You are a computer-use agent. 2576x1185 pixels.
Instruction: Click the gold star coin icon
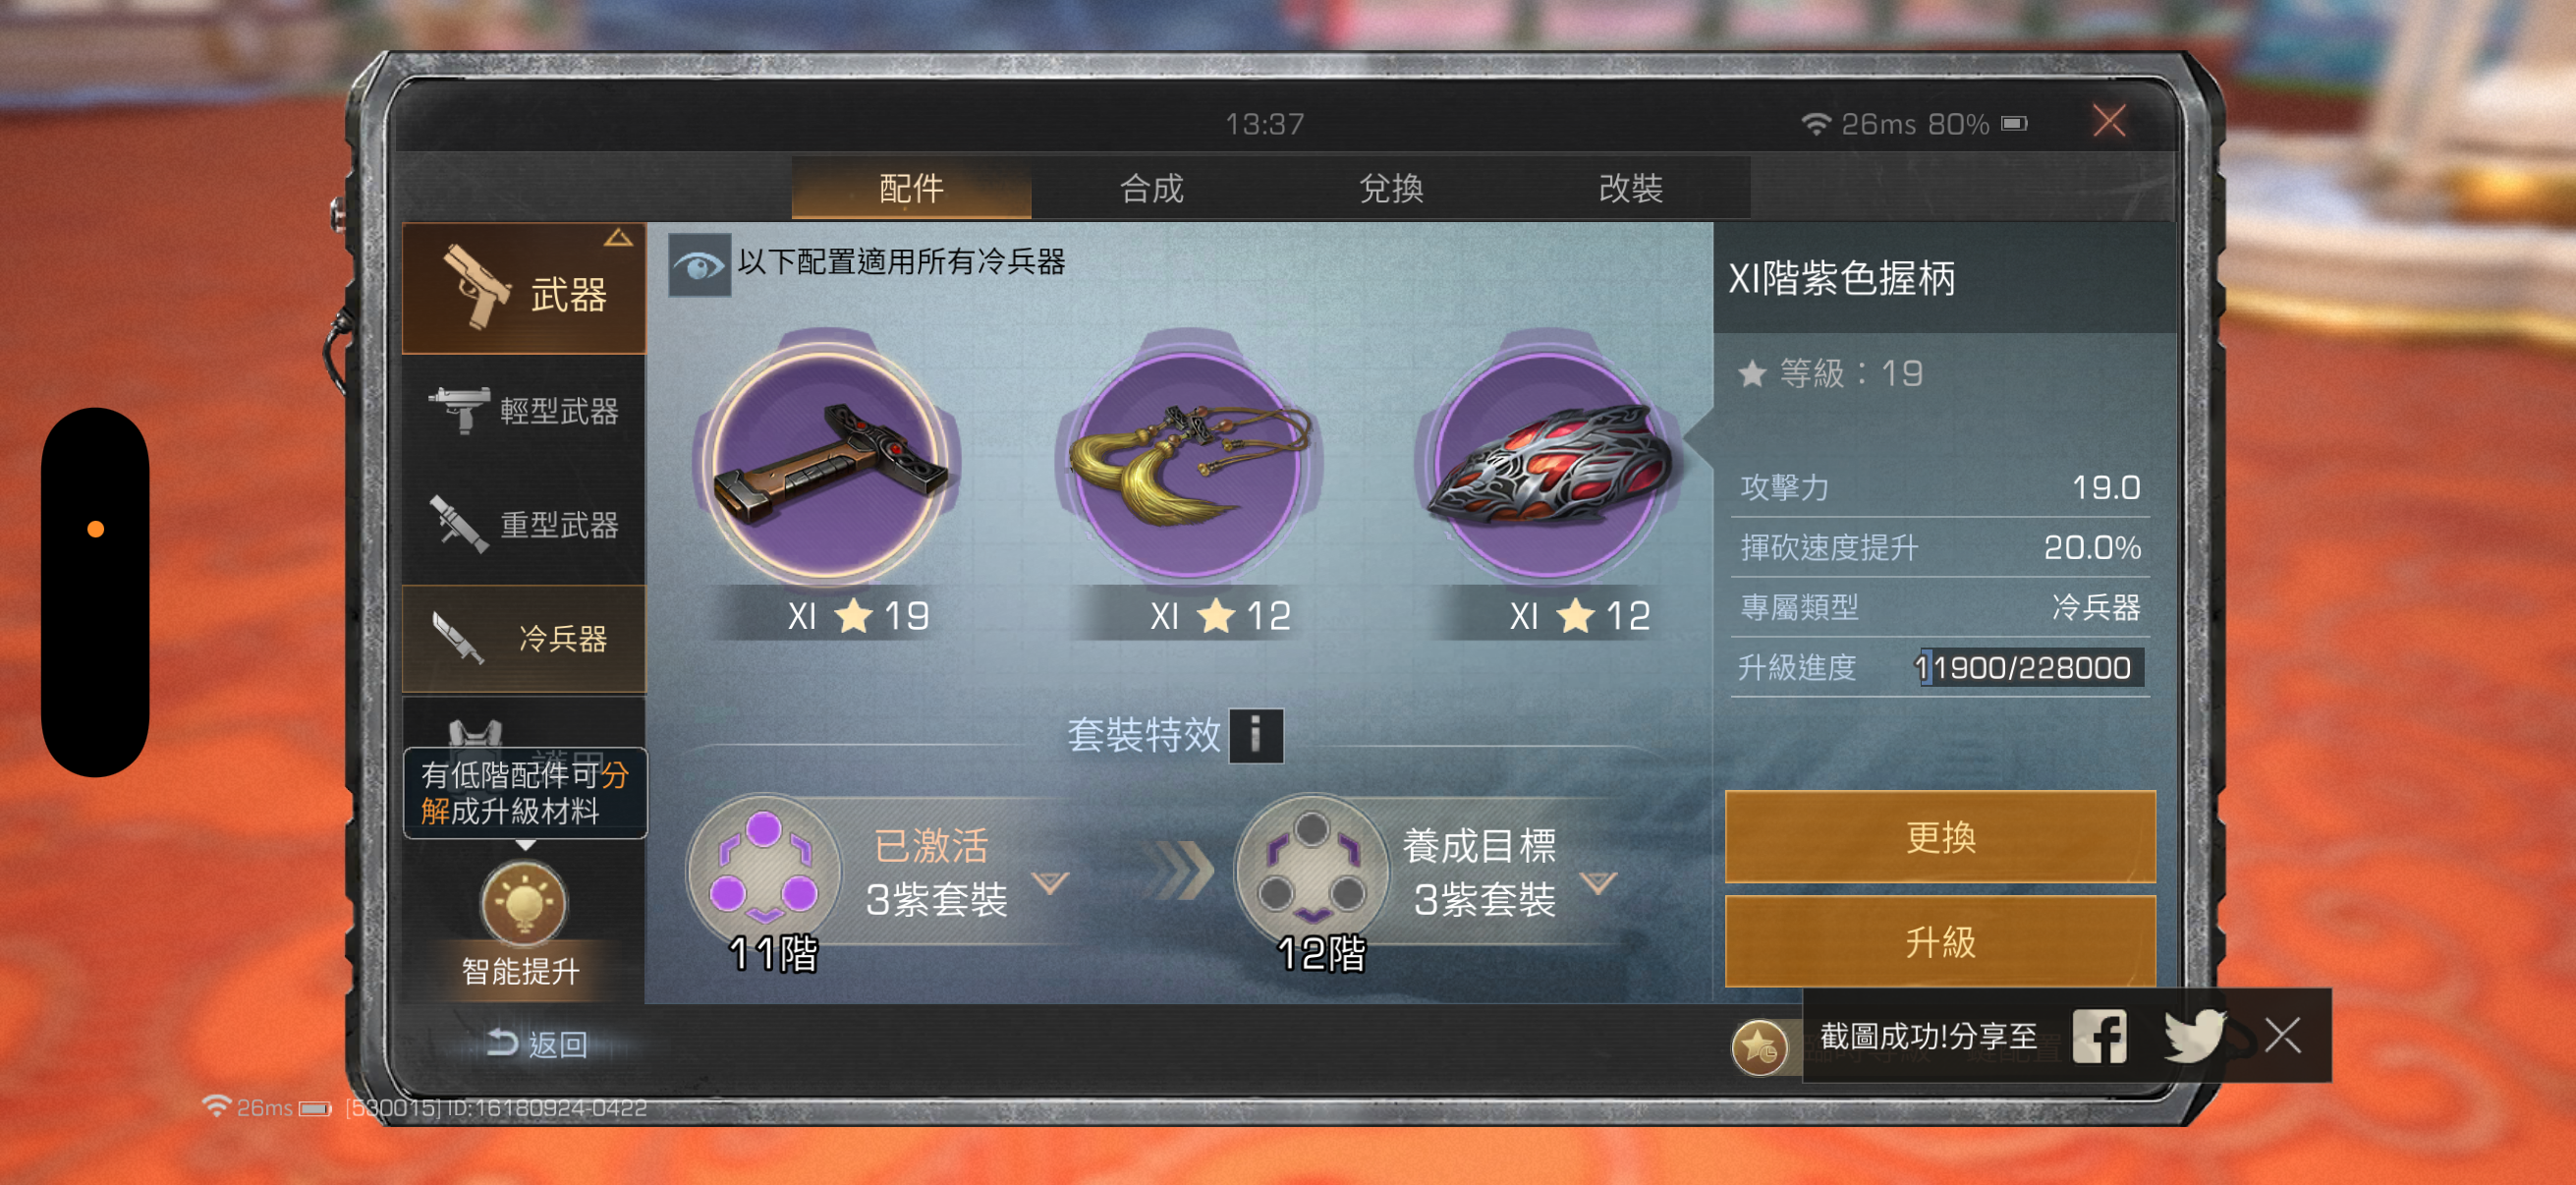tap(1758, 1047)
